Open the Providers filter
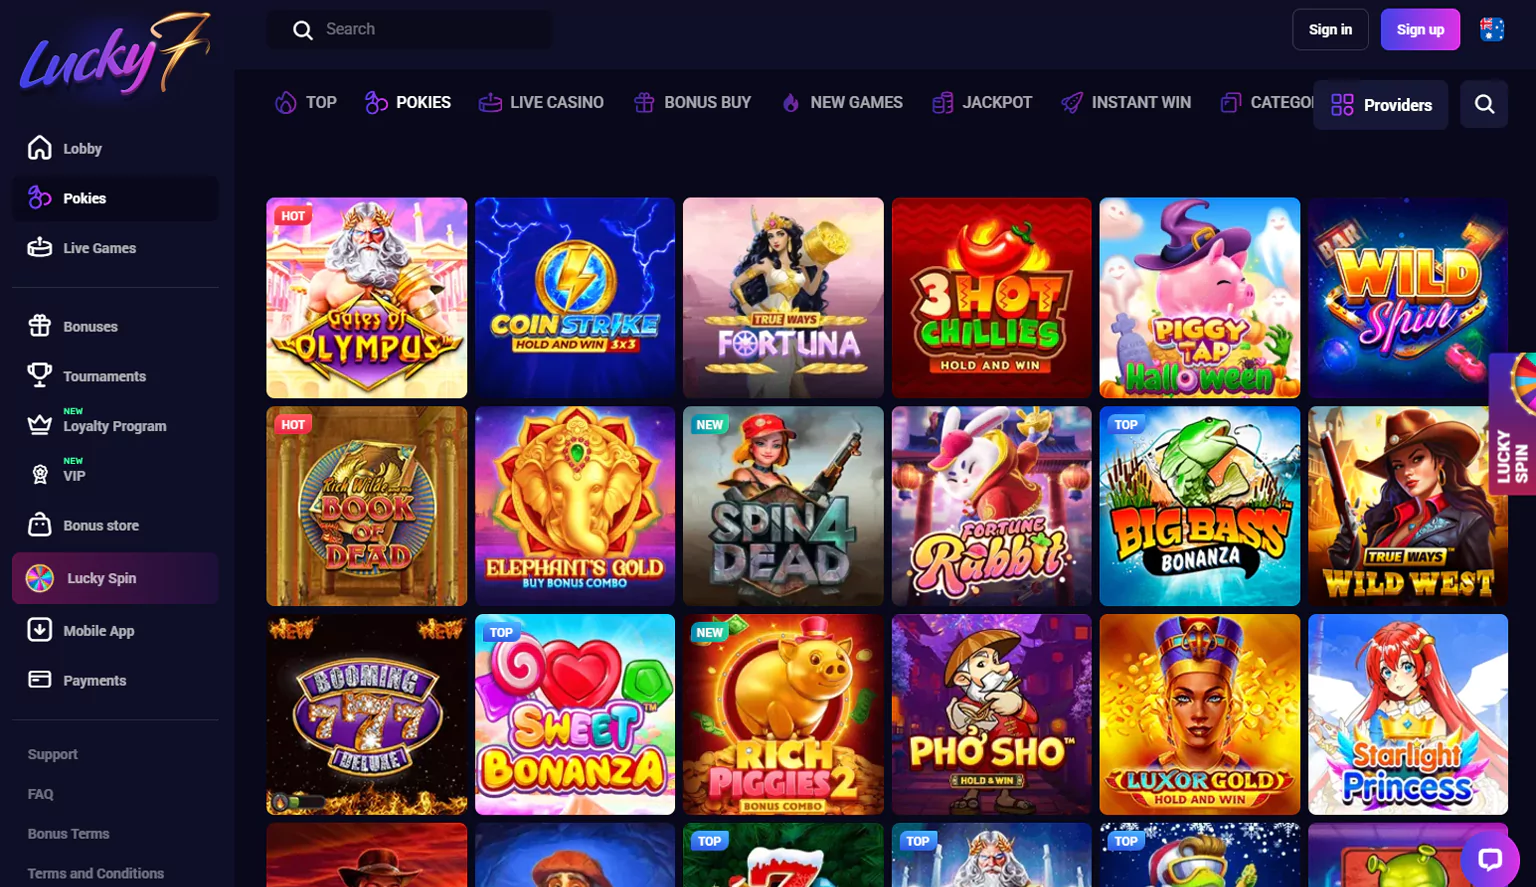Screen dimensions: 1536x887 (1381, 104)
